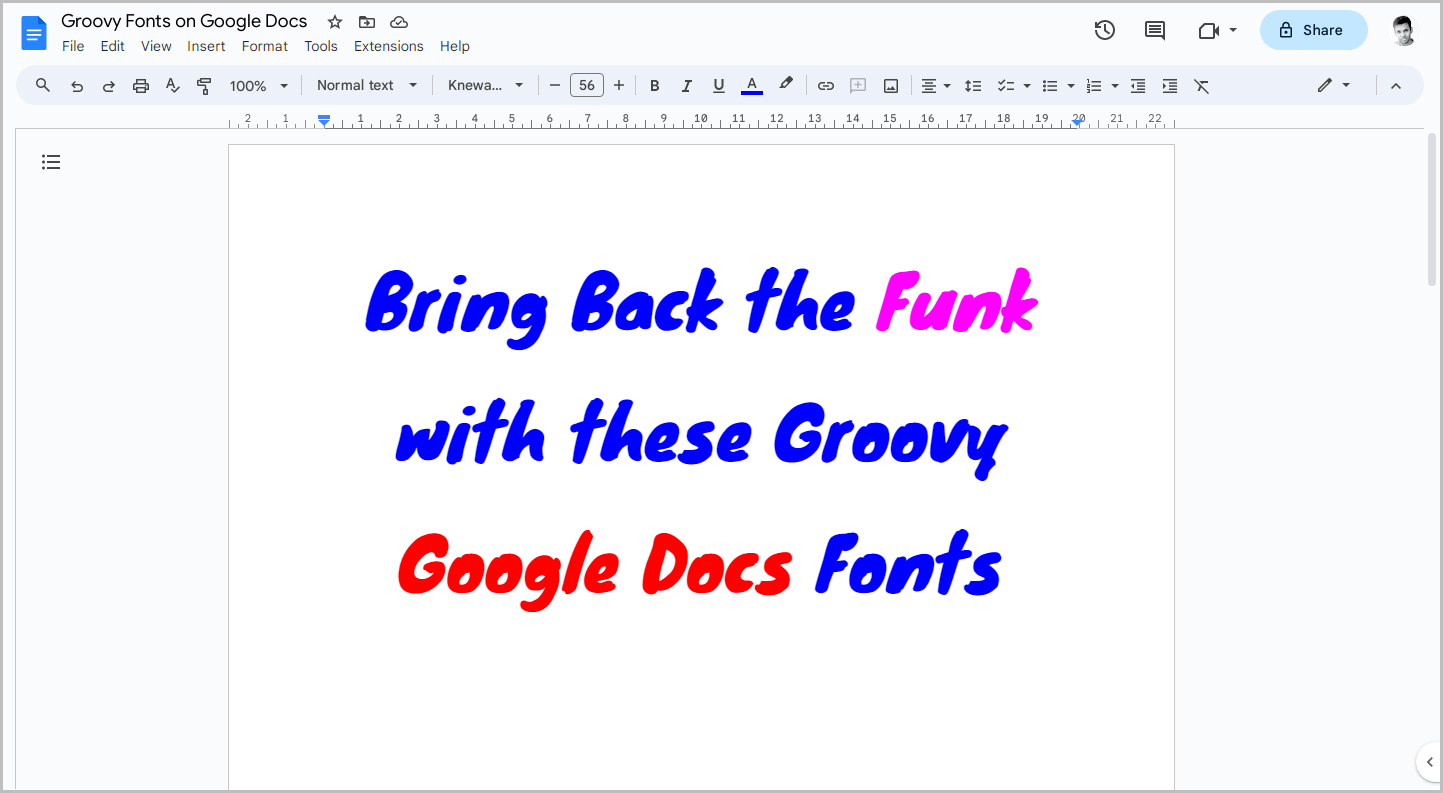Screen dimensions: 1443x793
Task: Open the Extensions menu
Action: (388, 46)
